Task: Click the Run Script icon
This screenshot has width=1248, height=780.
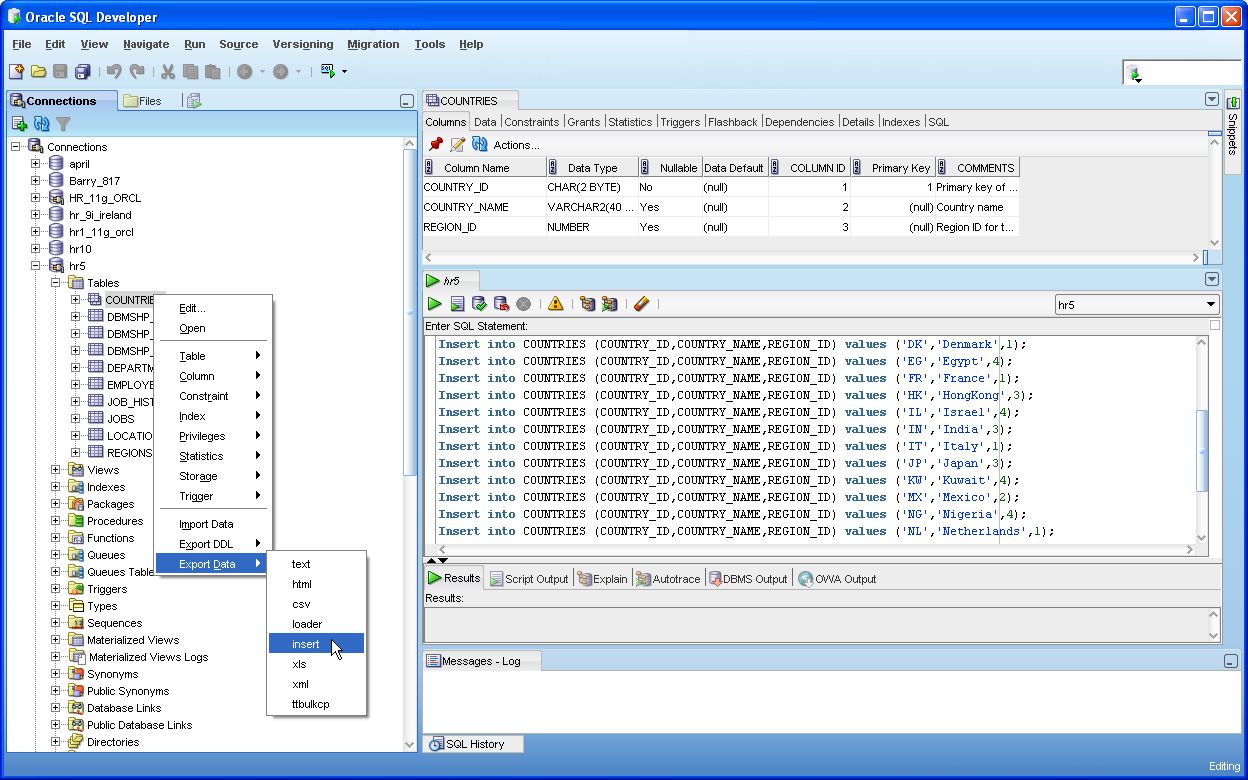Action: (457, 304)
